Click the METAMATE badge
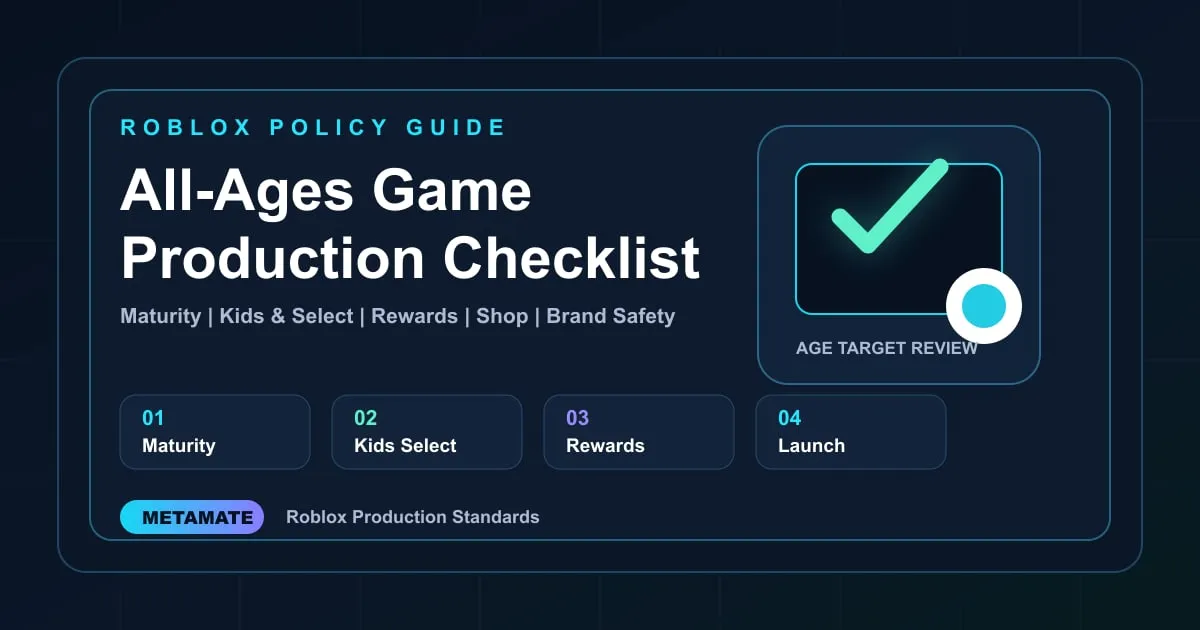This screenshot has width=1200, height=630. click(x=192, y=517)
